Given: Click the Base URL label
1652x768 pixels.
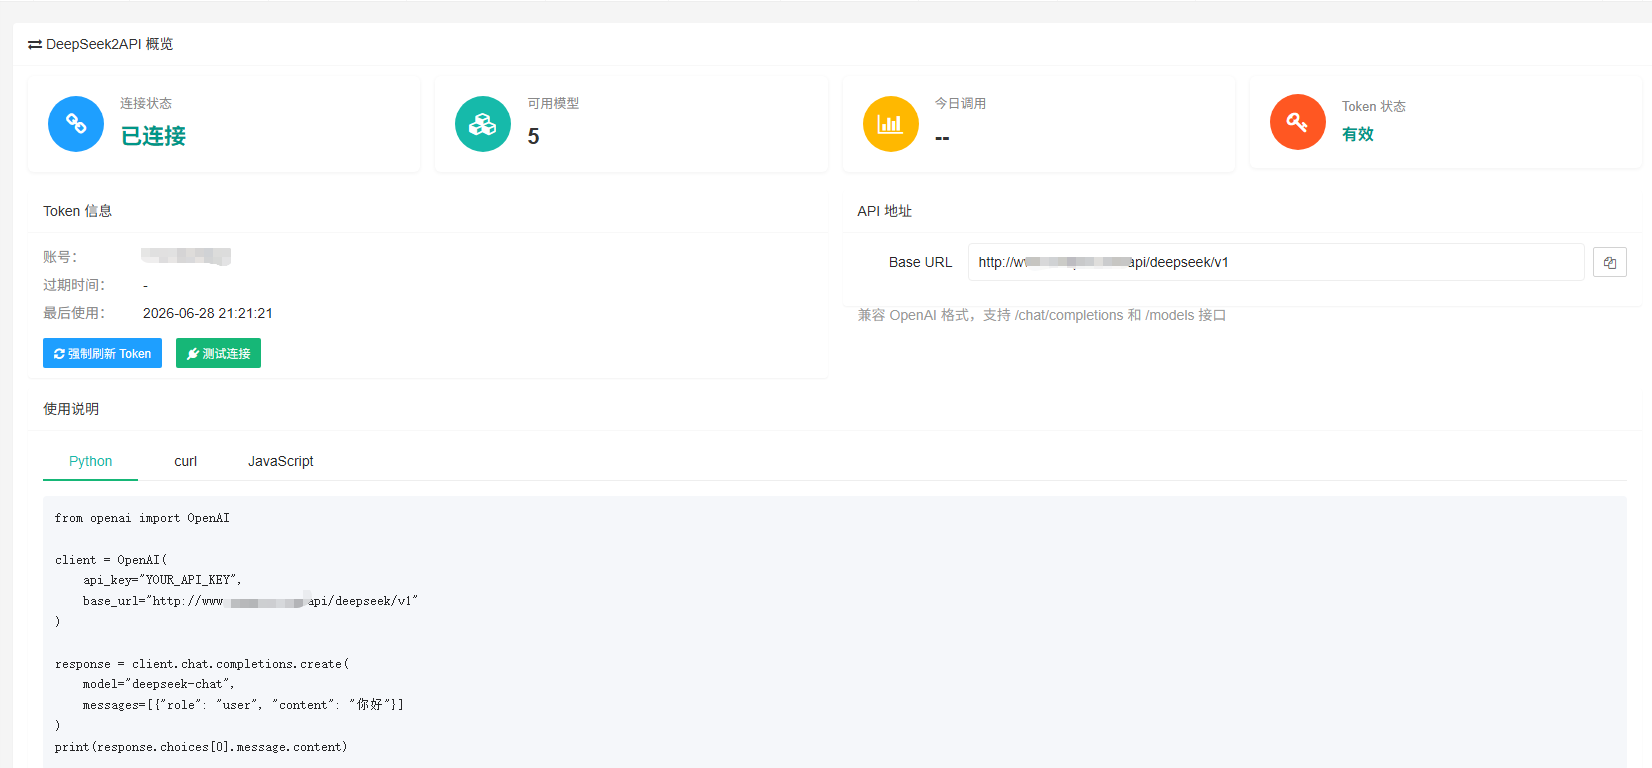Looking at the screenshot, I should [920, 262].
